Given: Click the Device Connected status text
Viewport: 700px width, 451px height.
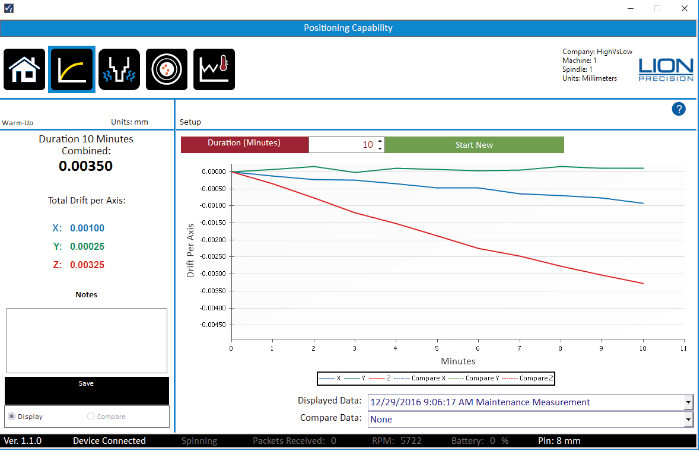Looking at the screenshot, I should tap(109, 441).
